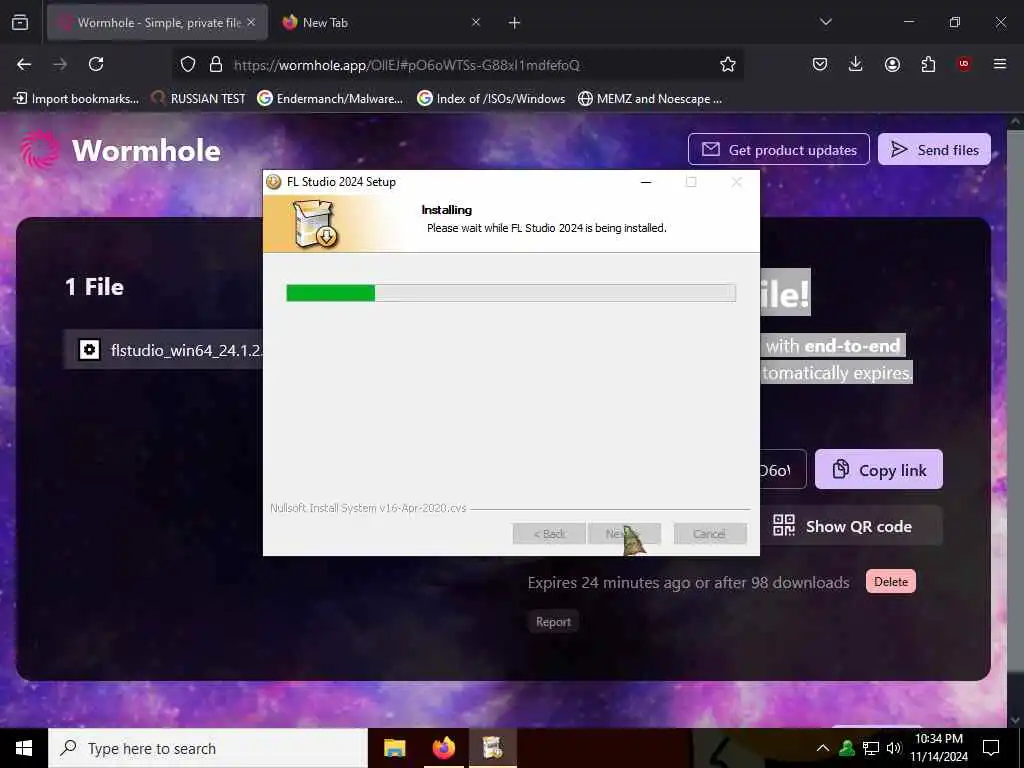Open the Firefox account icon

click(x=892, y=64)
